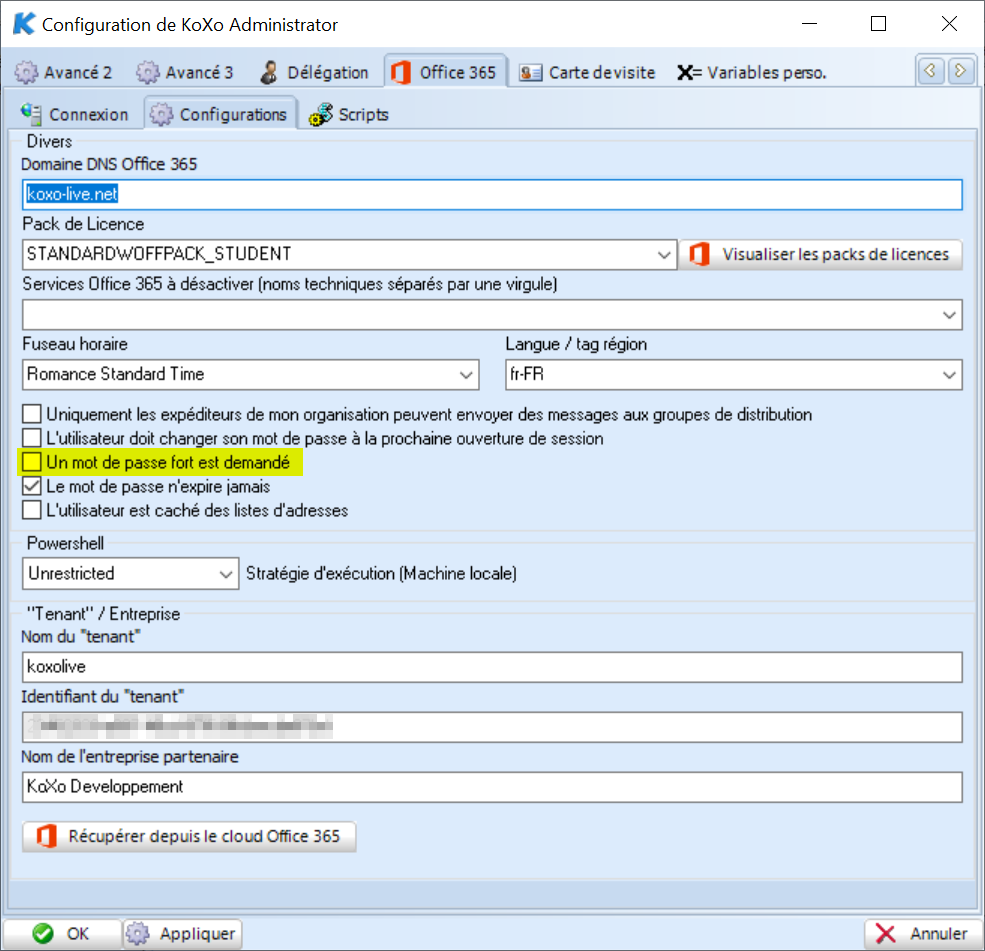Click the 'Stratégie d'exécution (Machine locale)' label

(381, 573)
